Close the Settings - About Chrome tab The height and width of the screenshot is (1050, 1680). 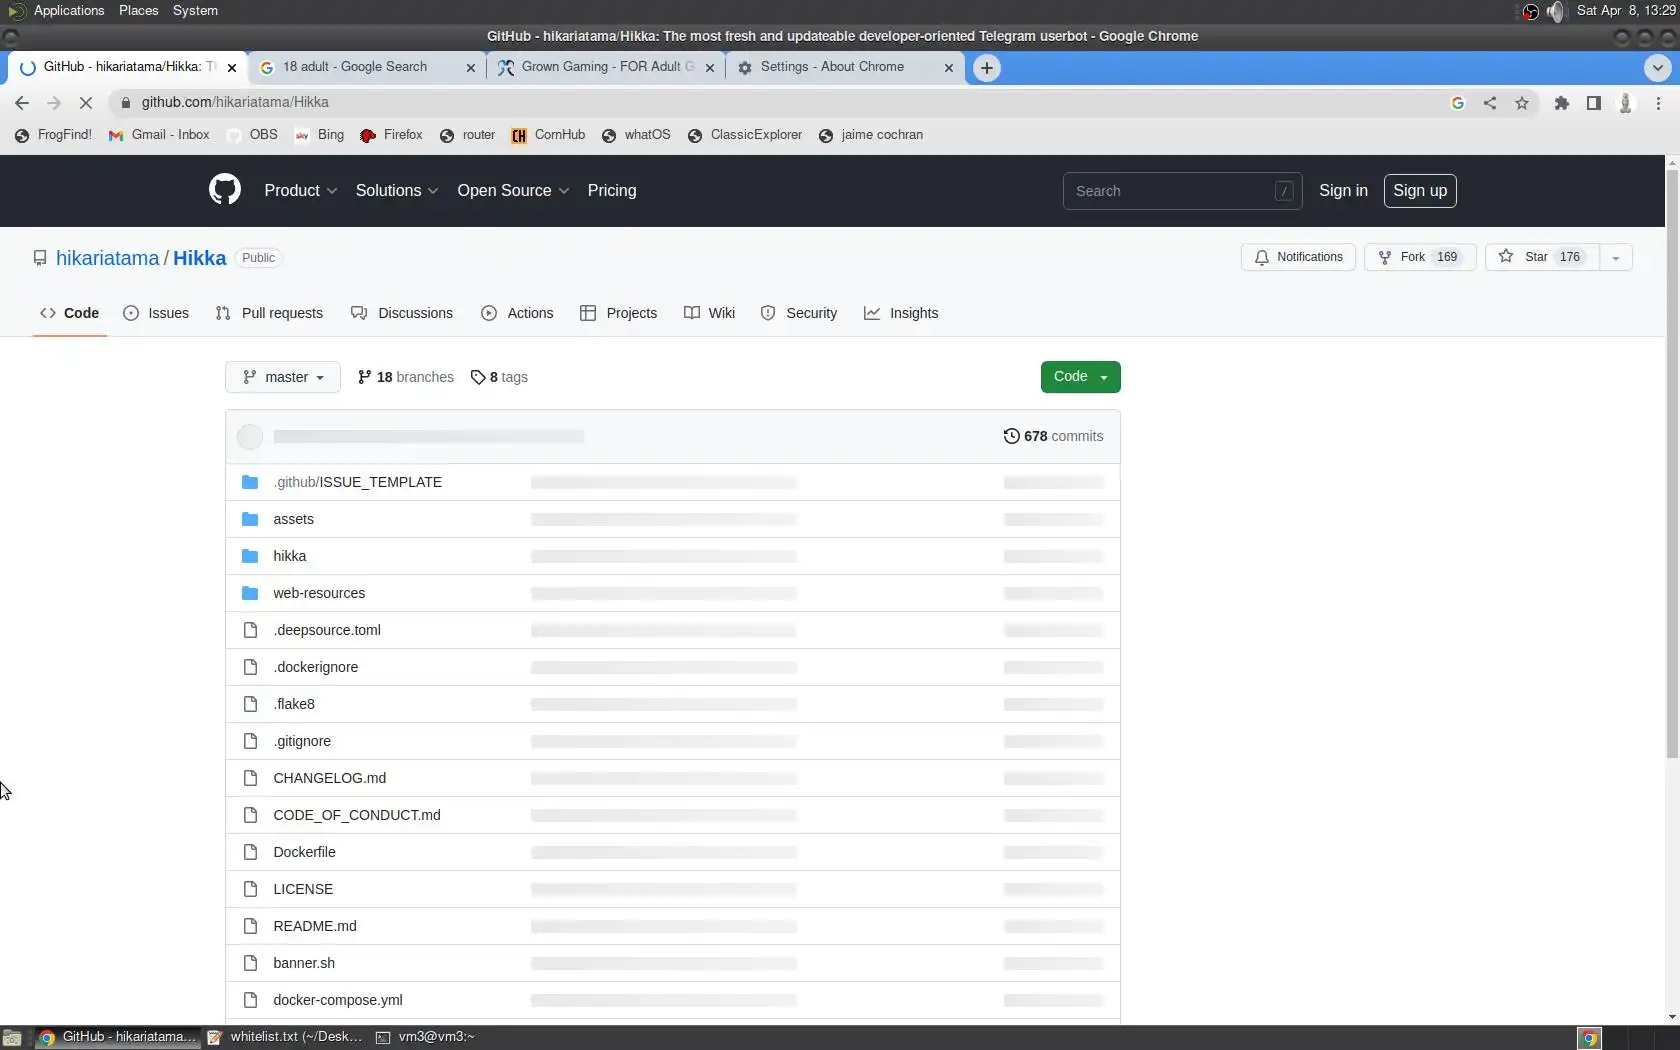click(x=949, y=68)
